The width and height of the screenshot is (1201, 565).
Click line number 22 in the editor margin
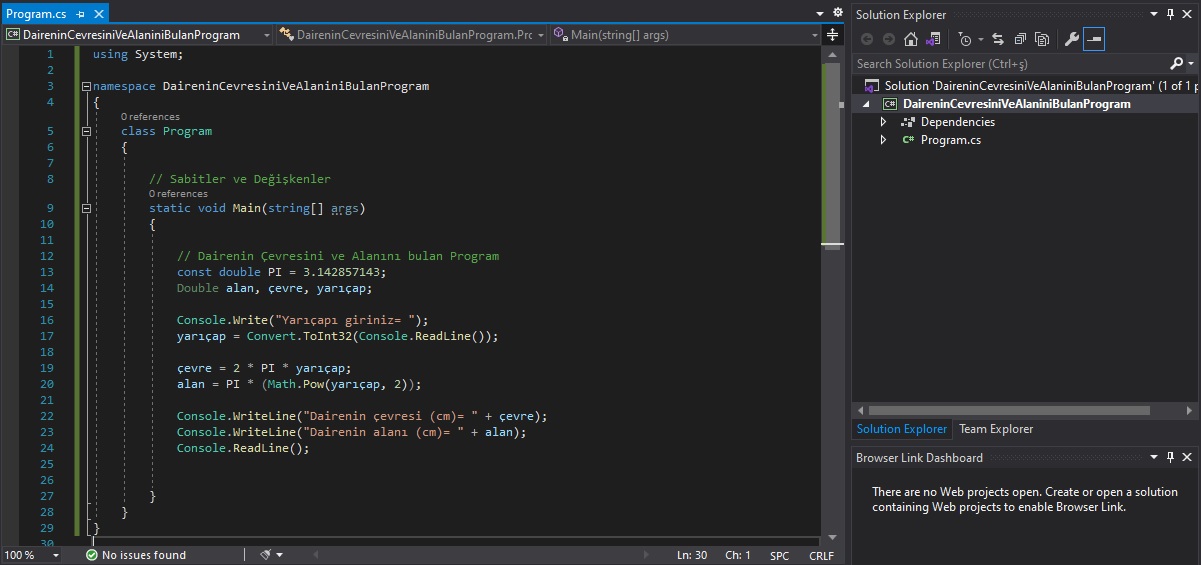(47, 416)
